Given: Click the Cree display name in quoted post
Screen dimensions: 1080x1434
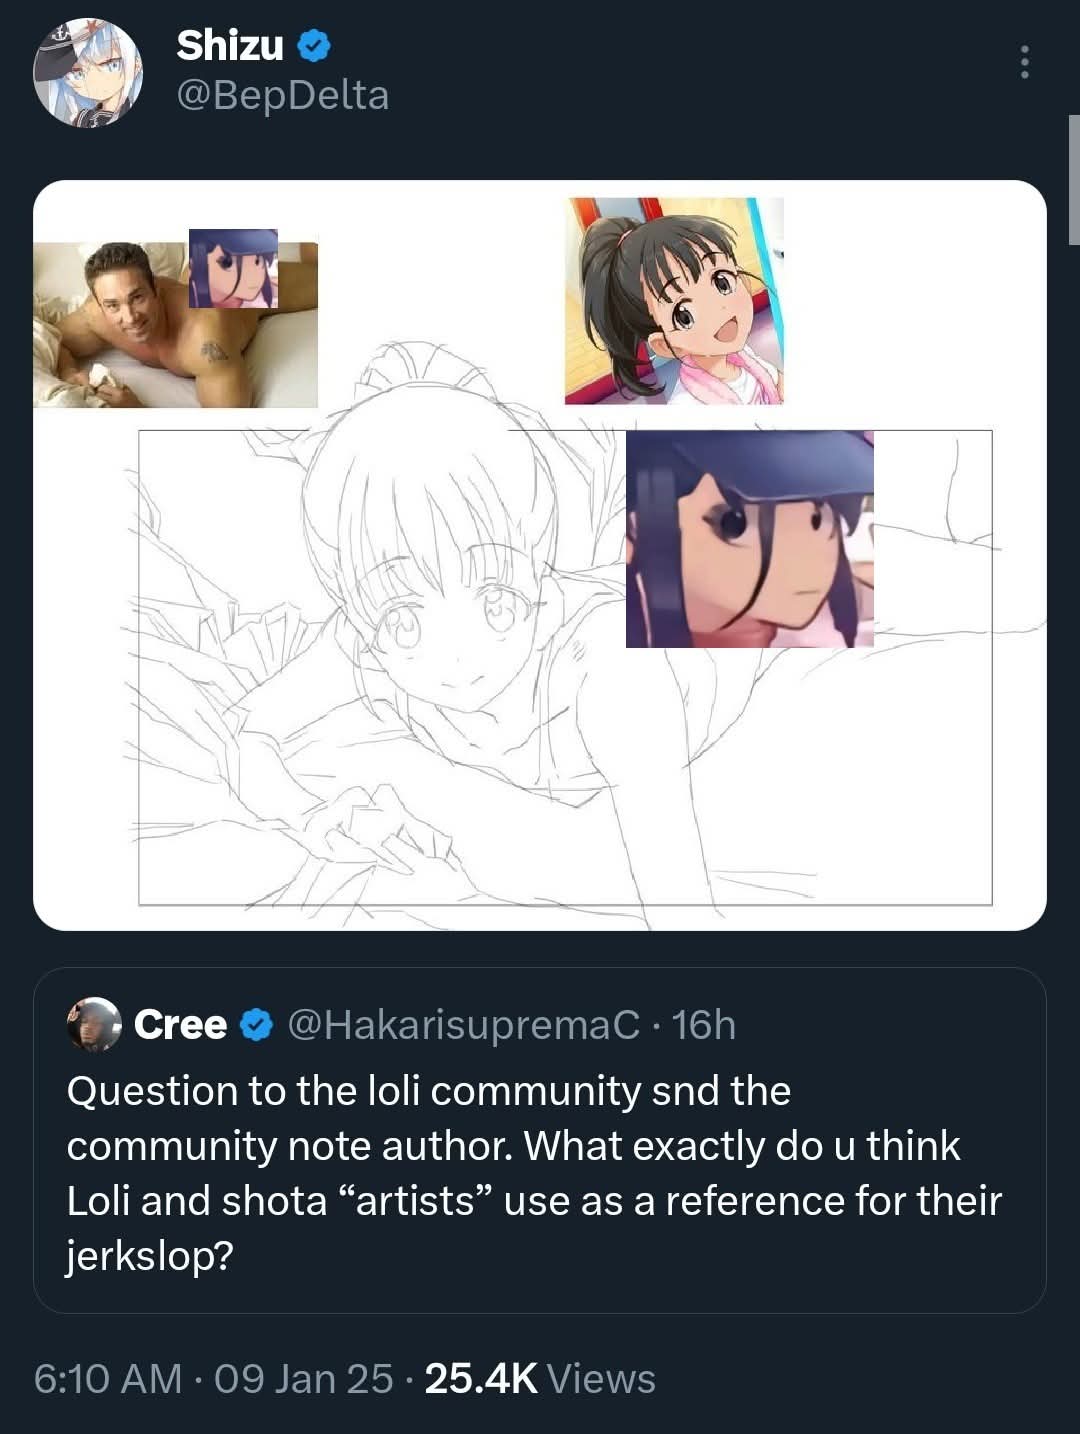Looking at the screenshot, I should tap(181, 1024).
